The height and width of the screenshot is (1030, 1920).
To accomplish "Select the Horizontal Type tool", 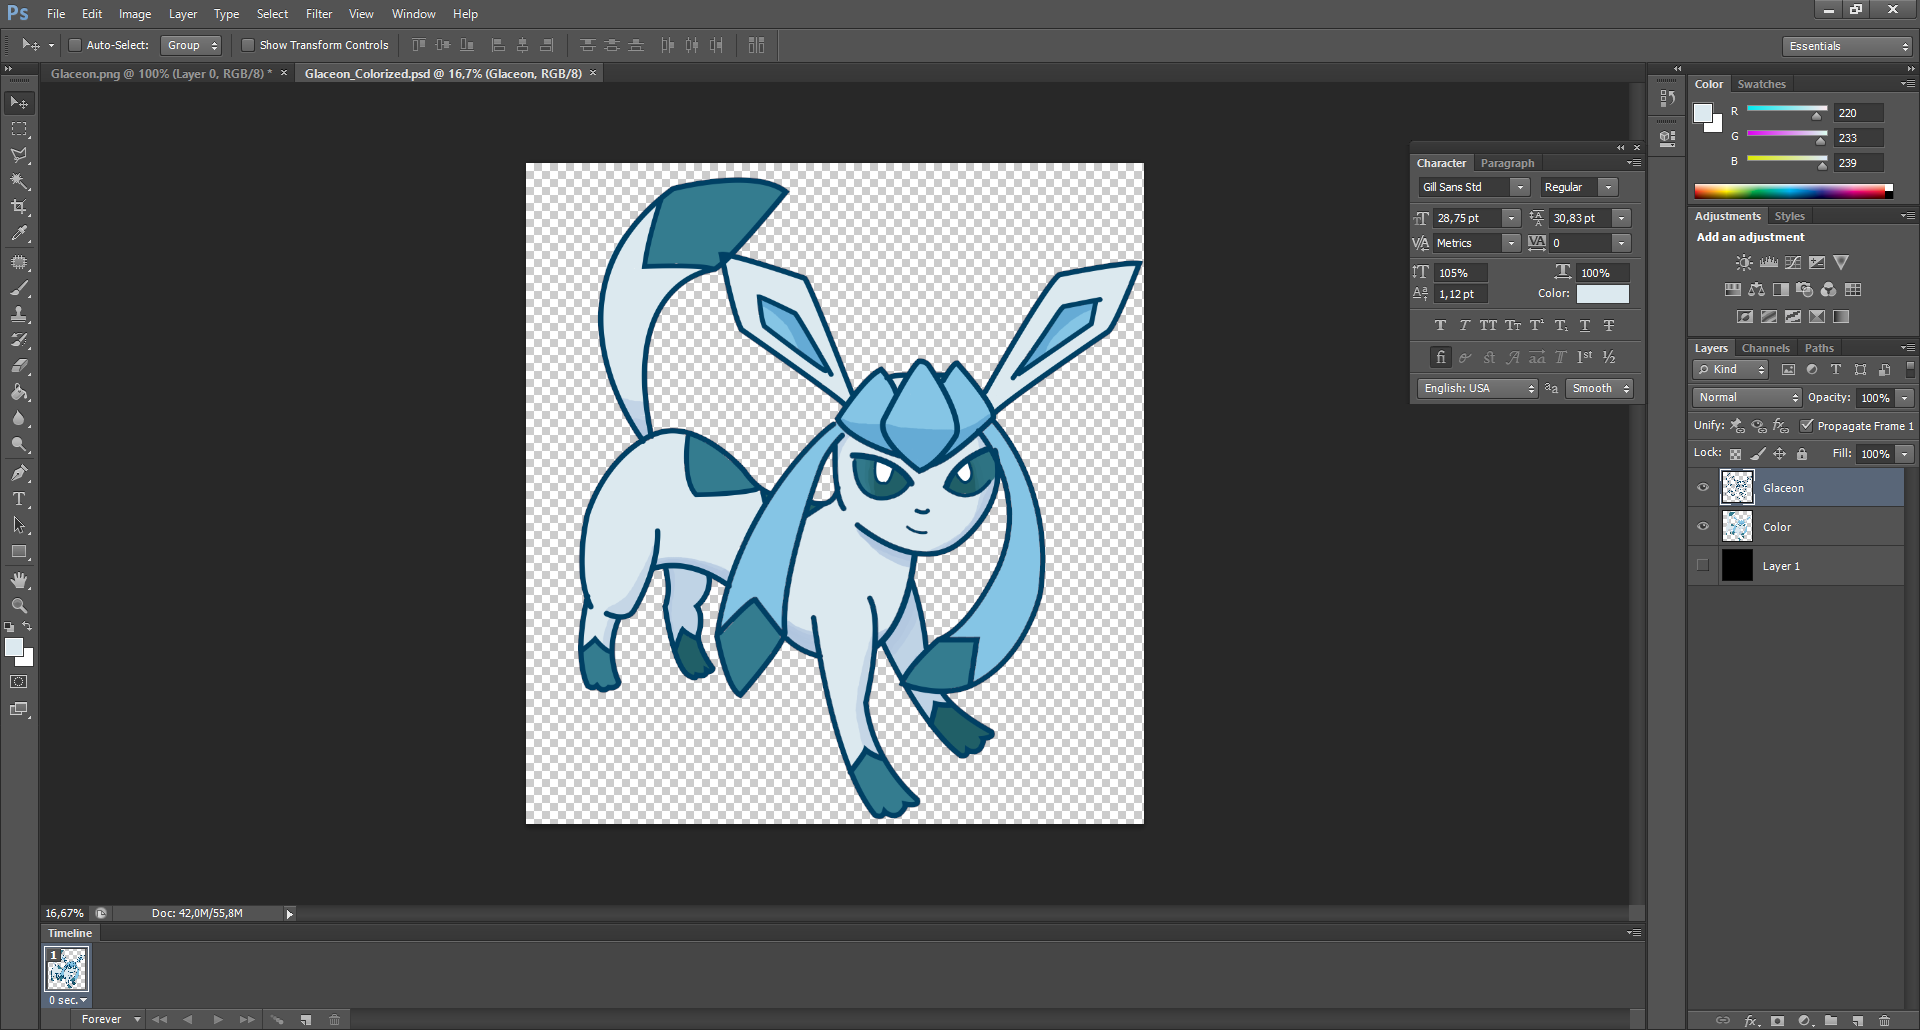I will pos(19,499).
